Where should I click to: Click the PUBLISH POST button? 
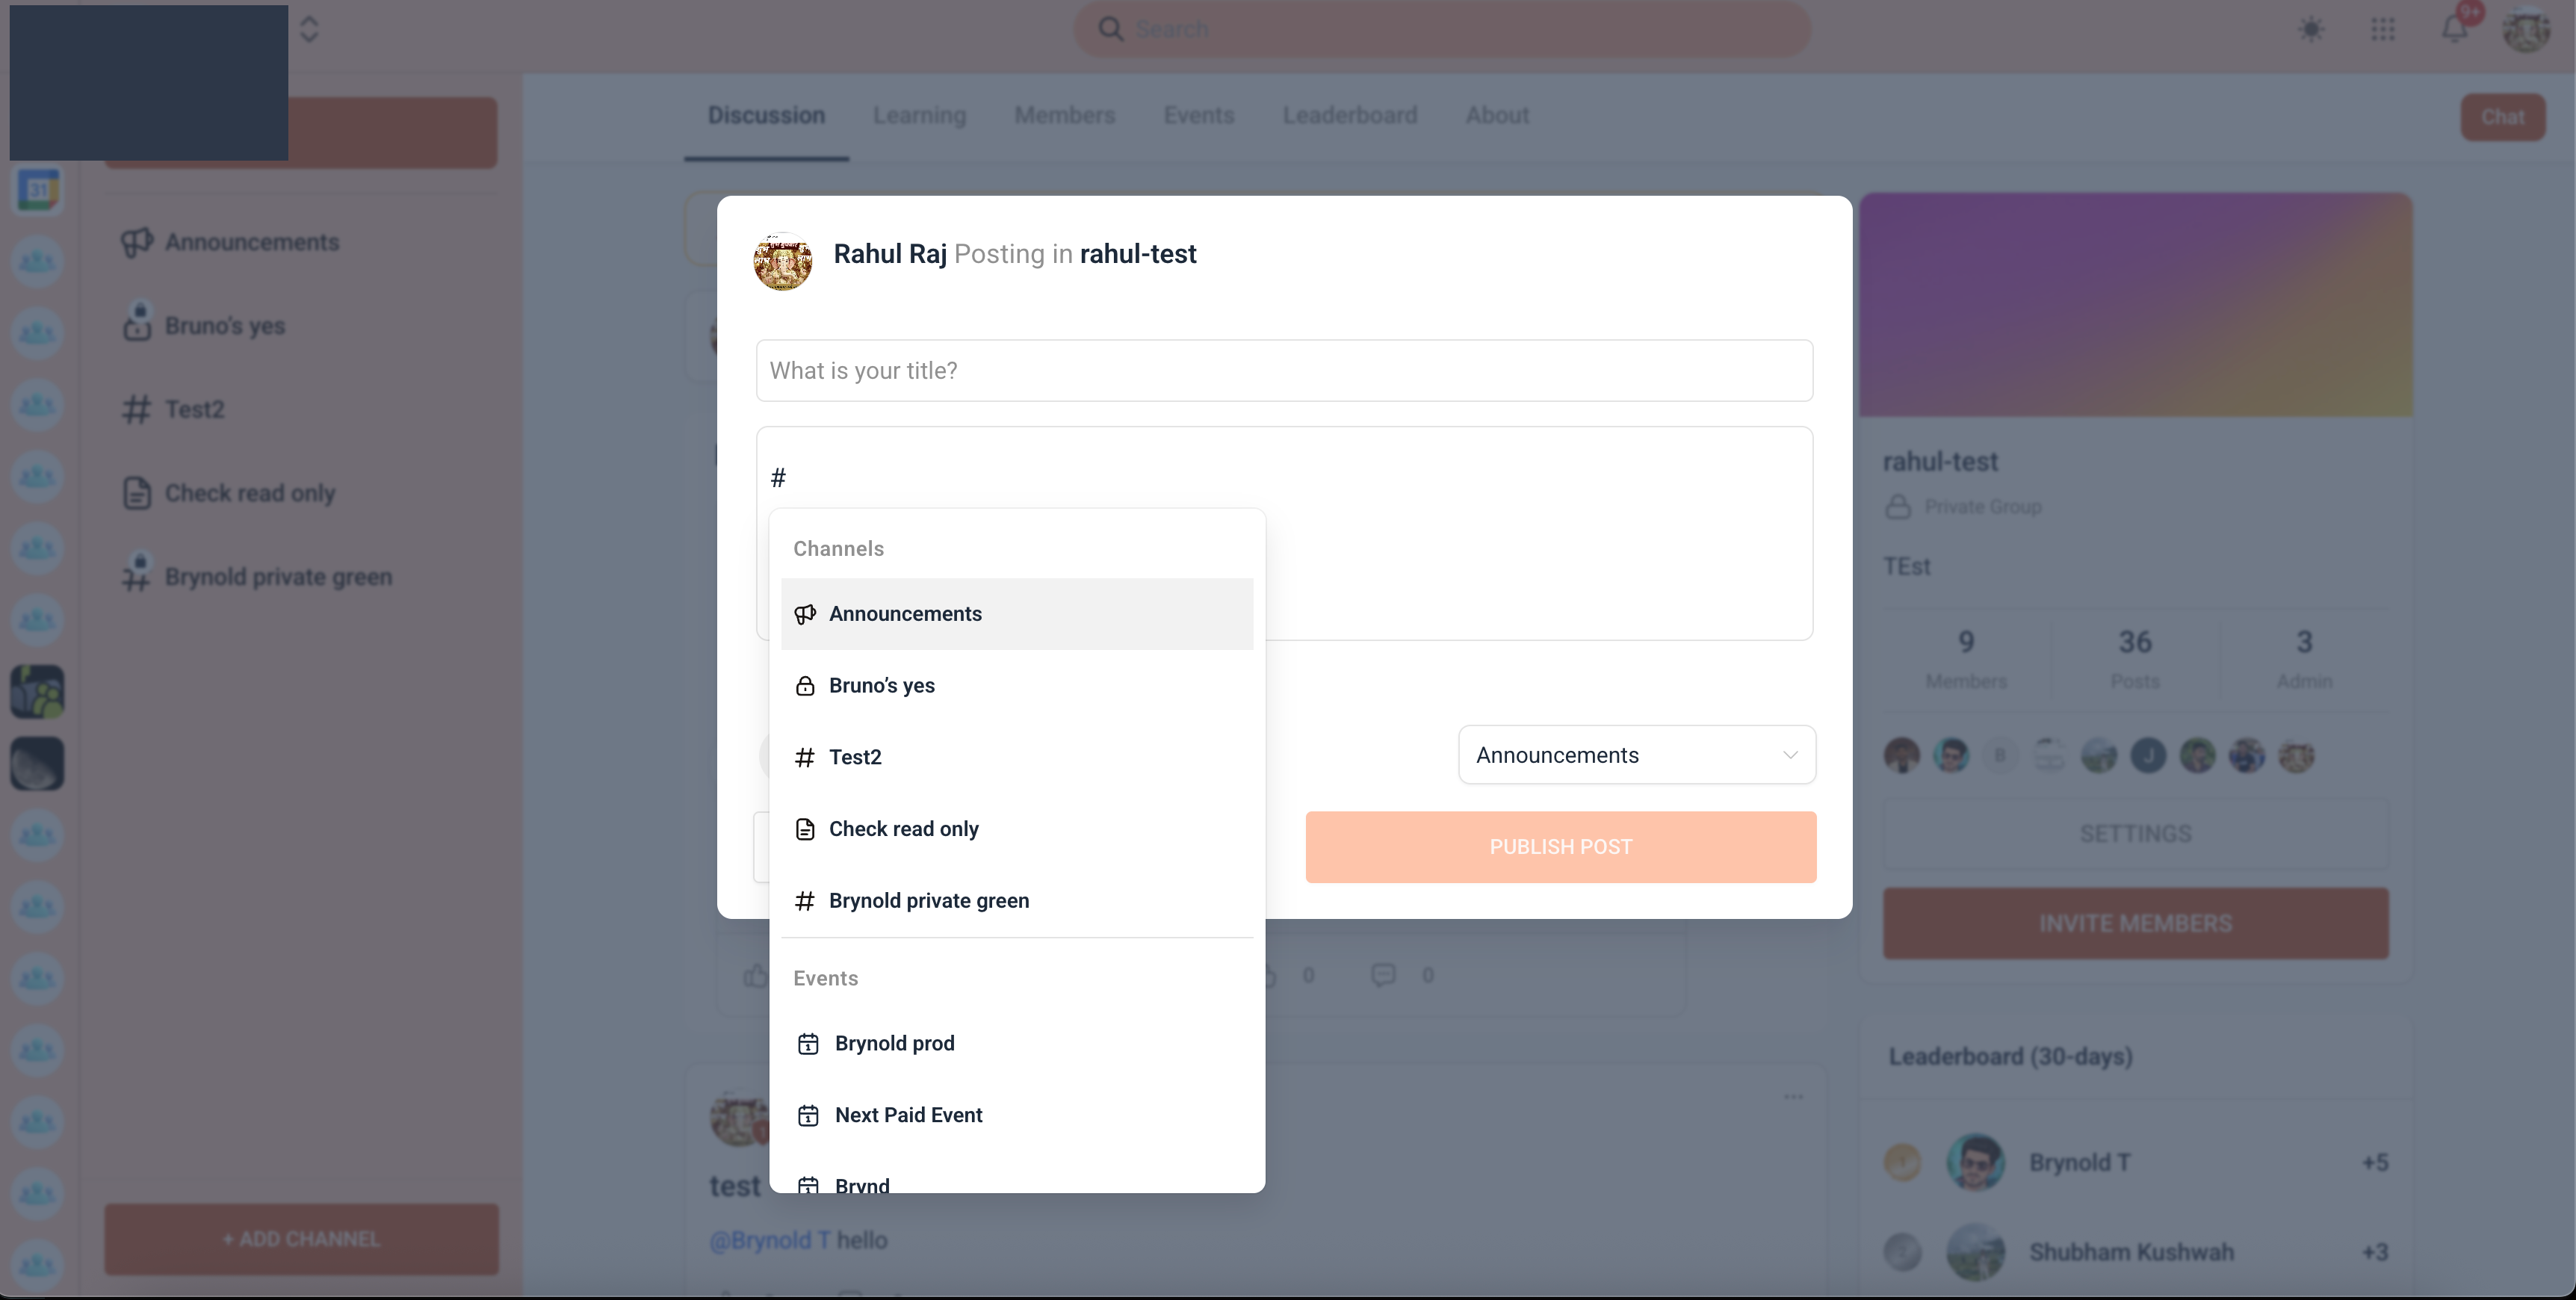1561,847
